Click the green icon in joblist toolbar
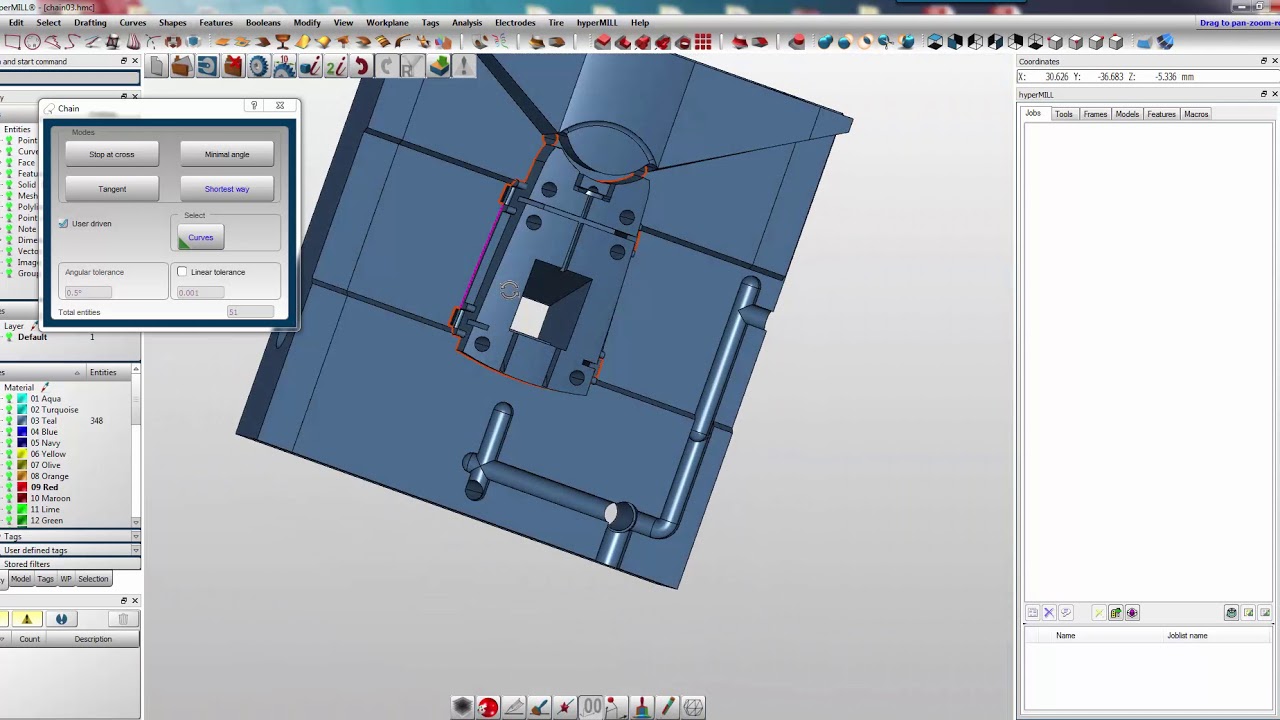This screenshot has height=720, width=1280. [x=1115, y=613]
